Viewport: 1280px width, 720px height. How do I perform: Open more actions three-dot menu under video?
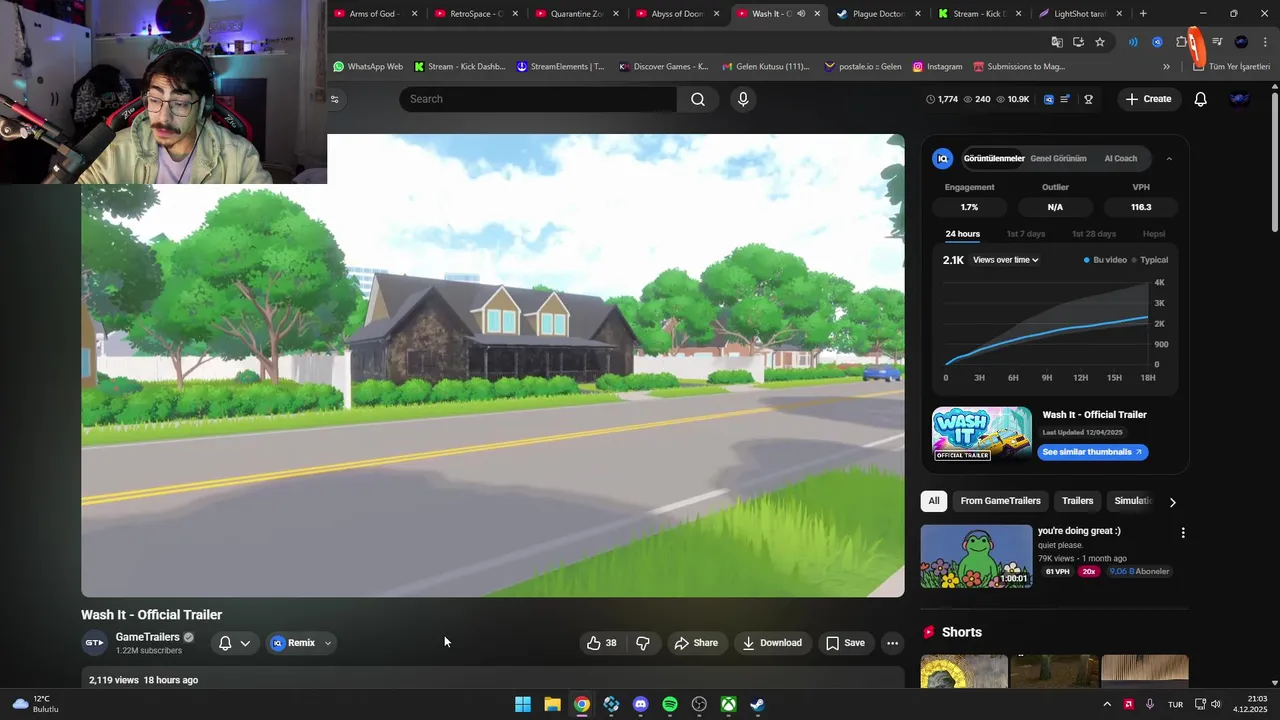(x=893, y=643)
